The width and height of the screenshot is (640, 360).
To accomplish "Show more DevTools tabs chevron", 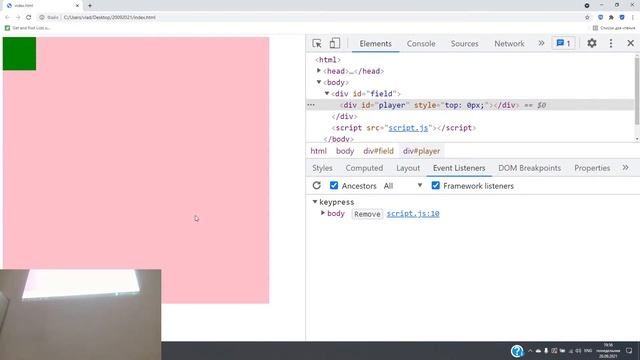I will pos(541,43).
